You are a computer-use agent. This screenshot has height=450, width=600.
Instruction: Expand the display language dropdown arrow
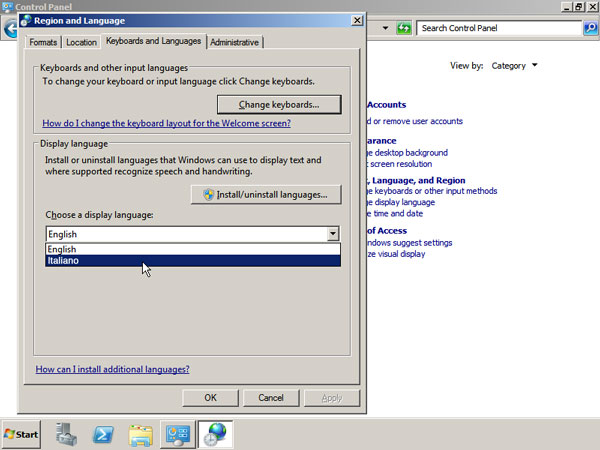click(333, 234)
